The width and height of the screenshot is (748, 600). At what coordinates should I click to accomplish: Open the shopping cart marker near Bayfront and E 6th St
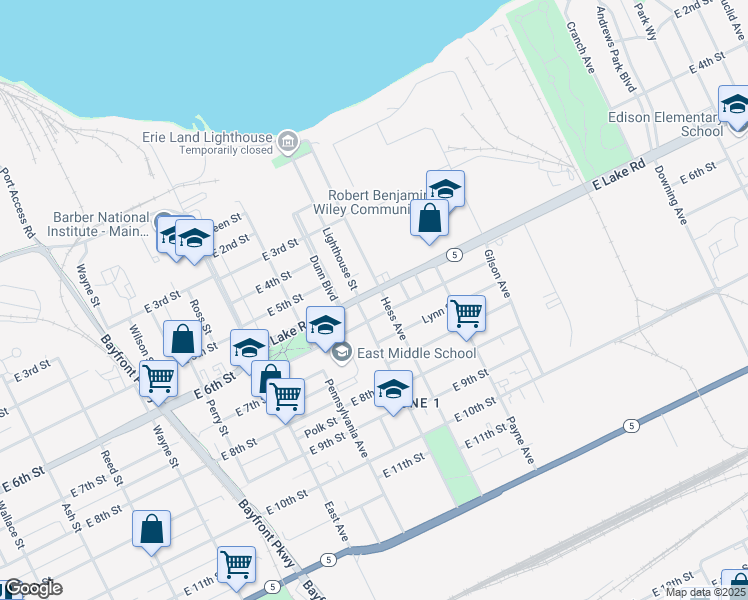tap(158, 378)
